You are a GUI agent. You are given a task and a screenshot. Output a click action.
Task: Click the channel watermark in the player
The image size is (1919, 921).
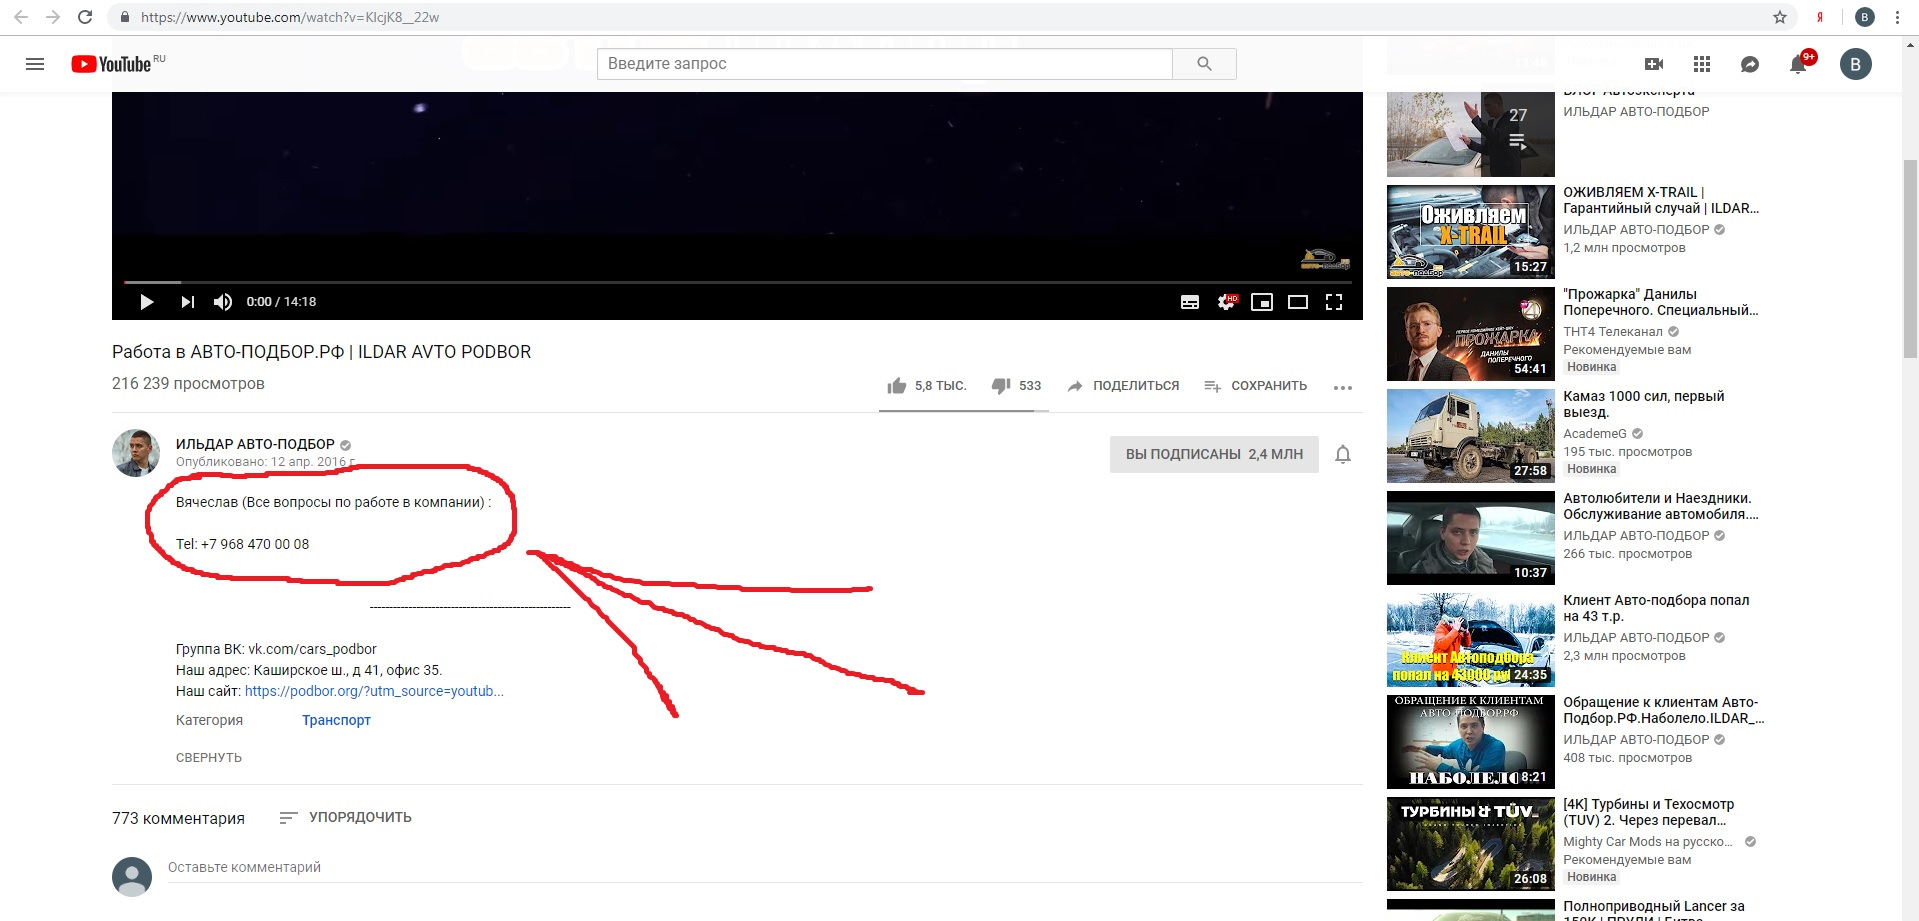click(x=1325, y=260)
